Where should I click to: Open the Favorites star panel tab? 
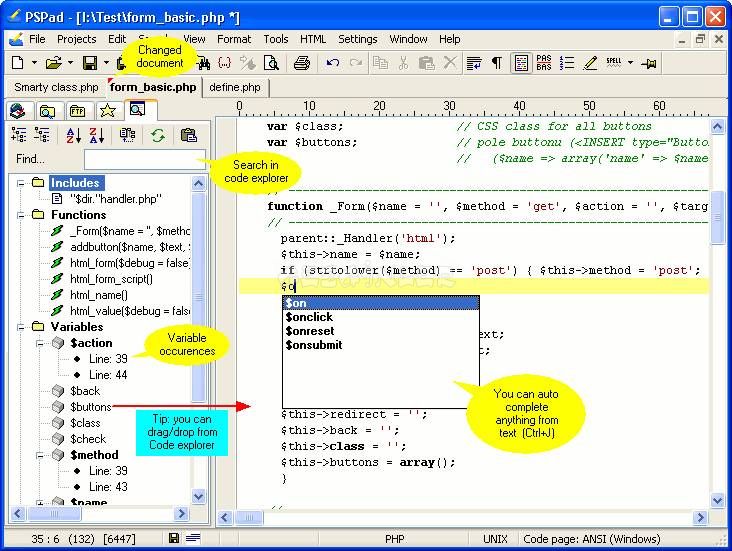107,111
